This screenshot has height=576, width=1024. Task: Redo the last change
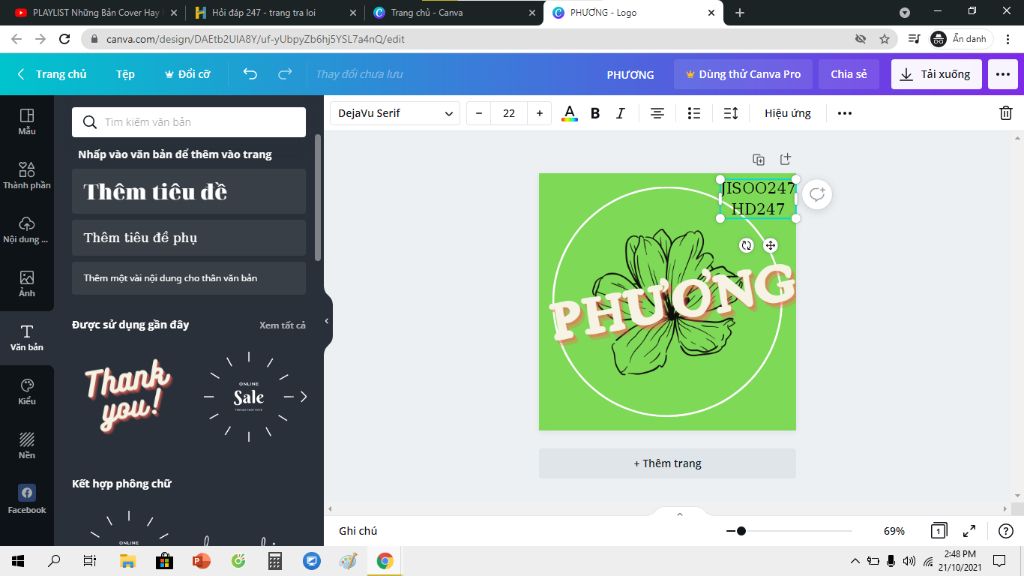(285, 74)
